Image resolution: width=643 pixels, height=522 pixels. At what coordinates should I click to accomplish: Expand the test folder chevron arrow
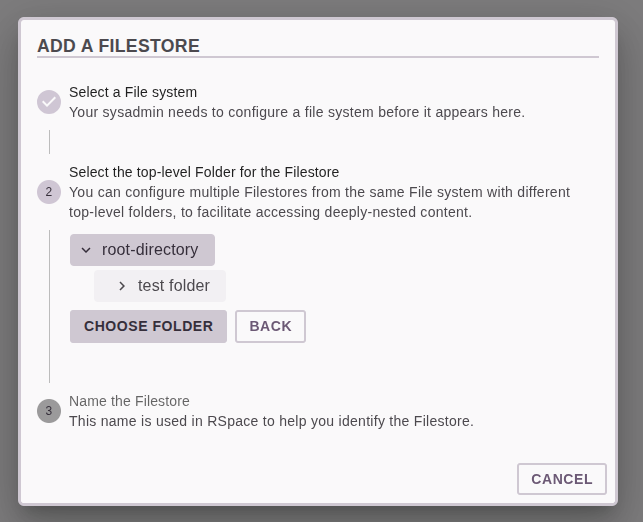(x=122, y=286)
